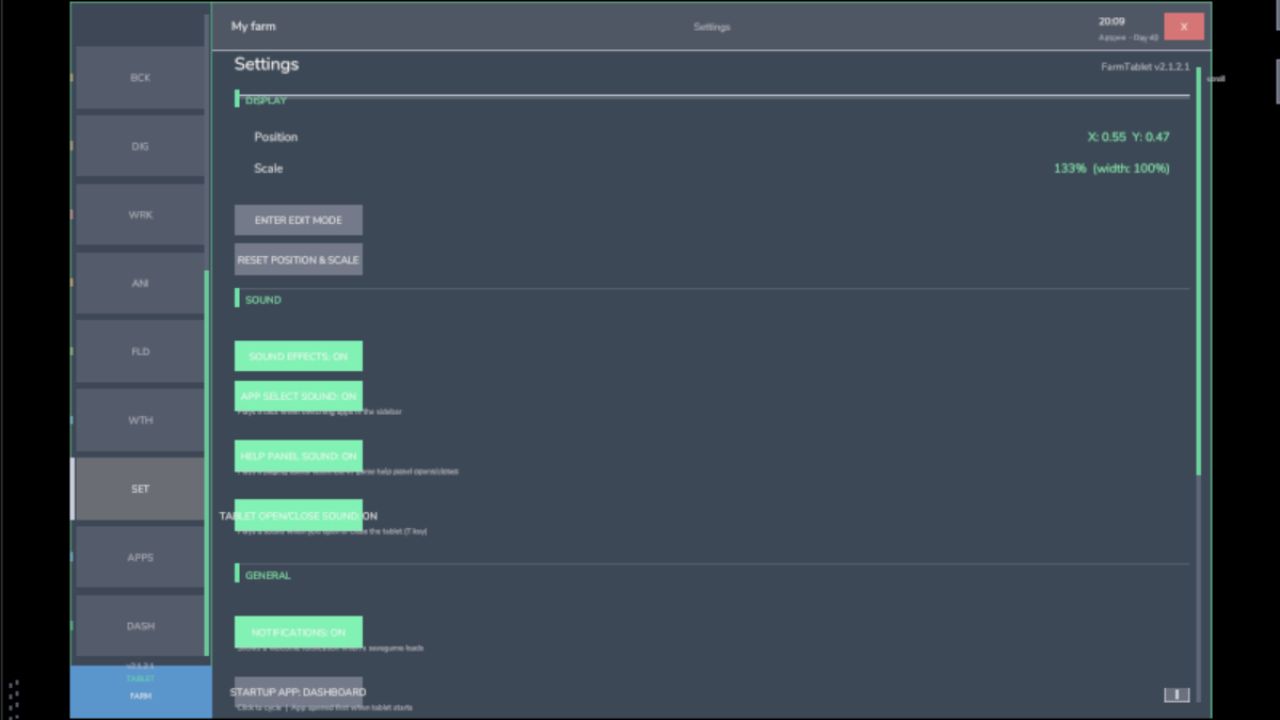The image size is (1280, 720).
Task: Click the ENTER EDIT MODE button
Action: [x=298, y=220]
